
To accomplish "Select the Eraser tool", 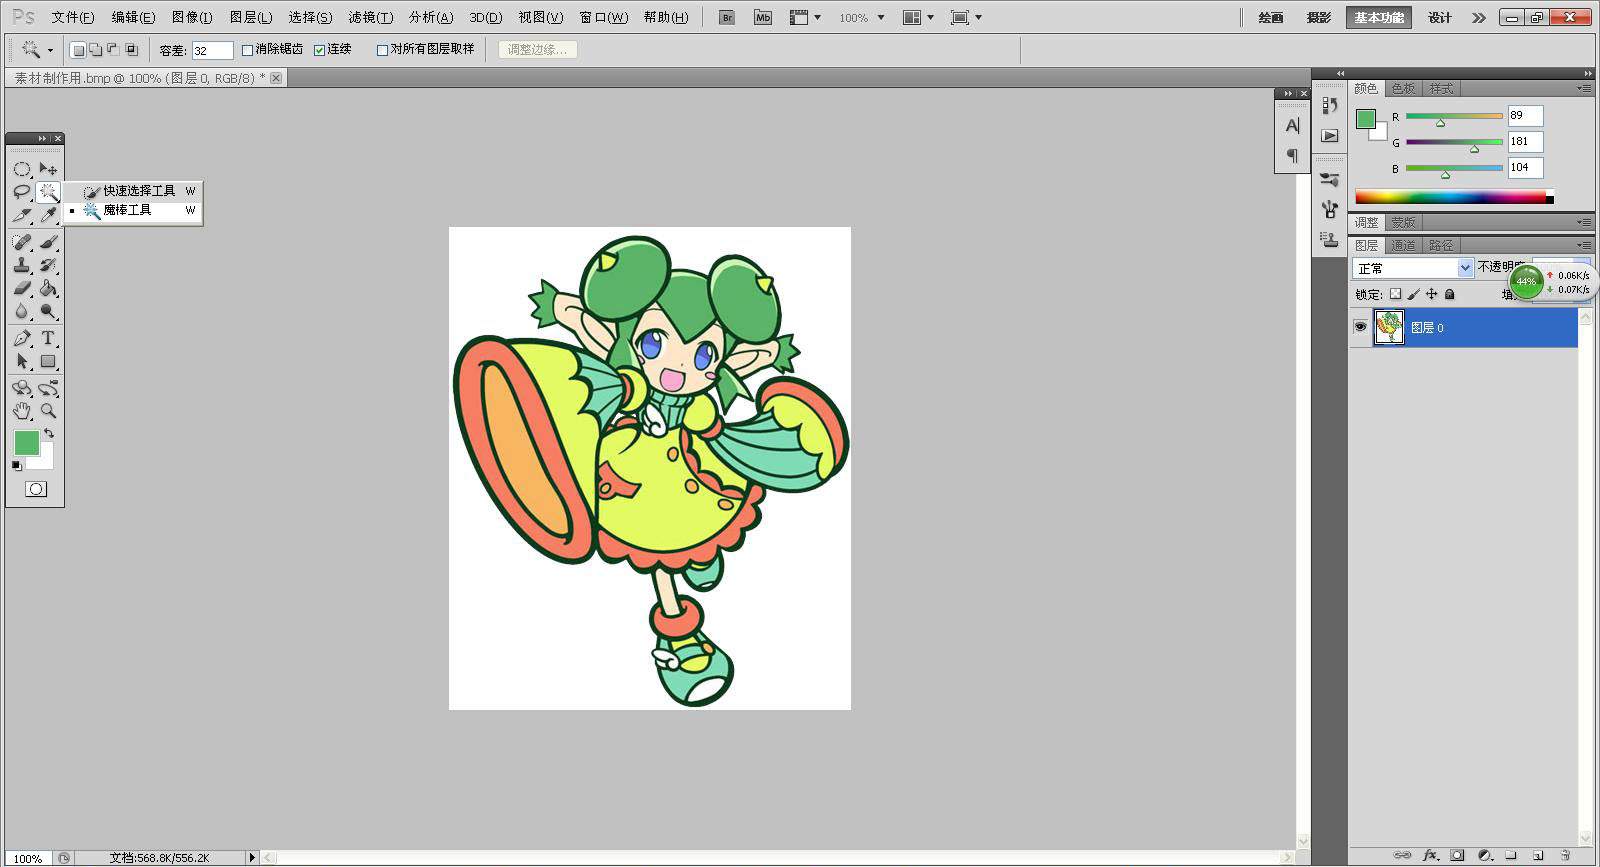I will 21,288.
